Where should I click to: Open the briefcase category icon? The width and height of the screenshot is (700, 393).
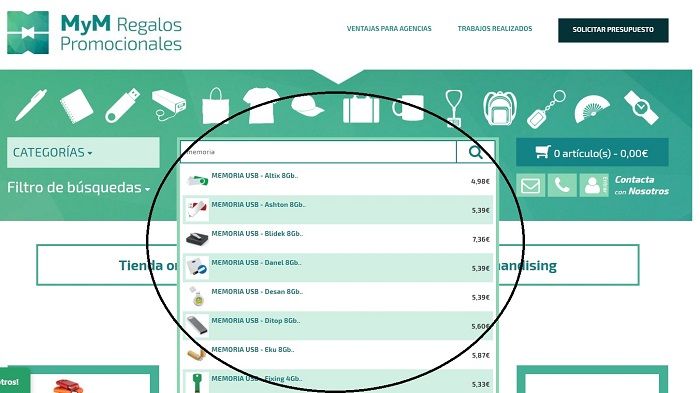[x=361, y=108]
